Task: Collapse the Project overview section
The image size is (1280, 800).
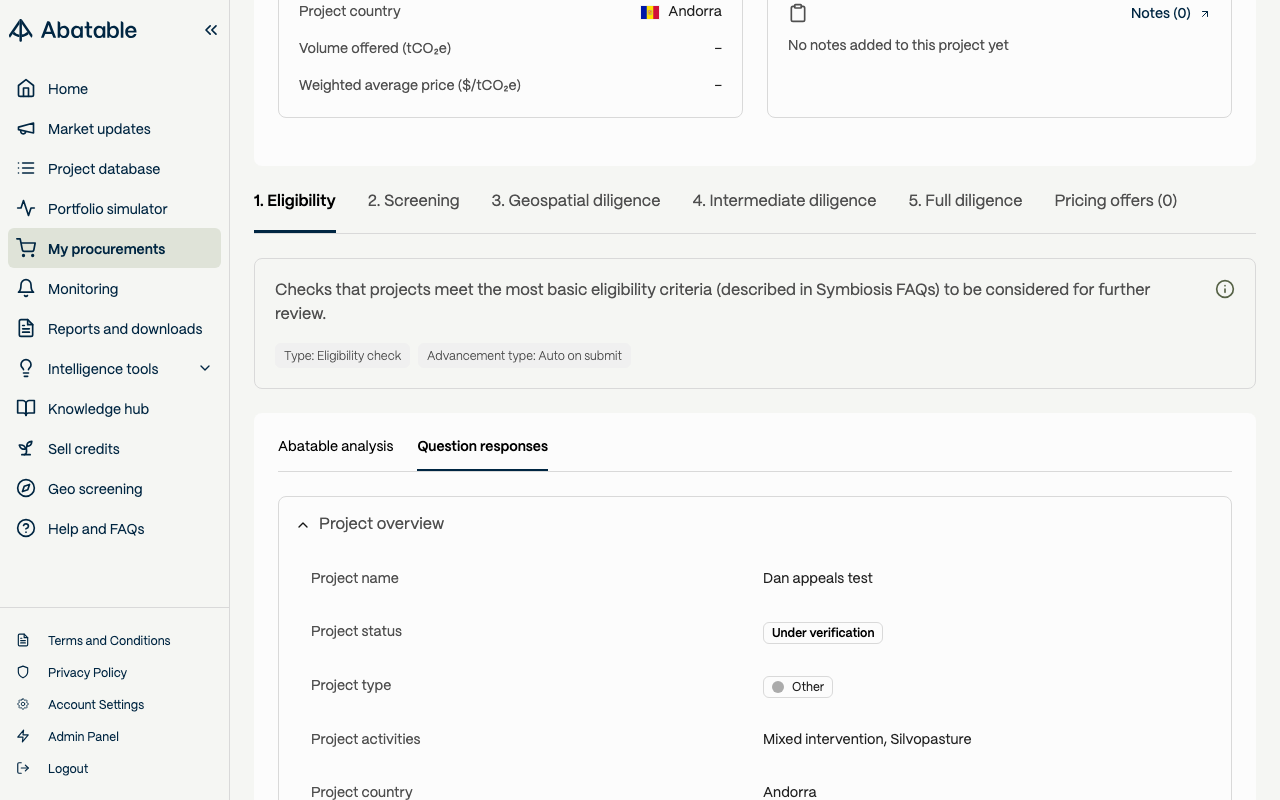Action: pos(303,524)
